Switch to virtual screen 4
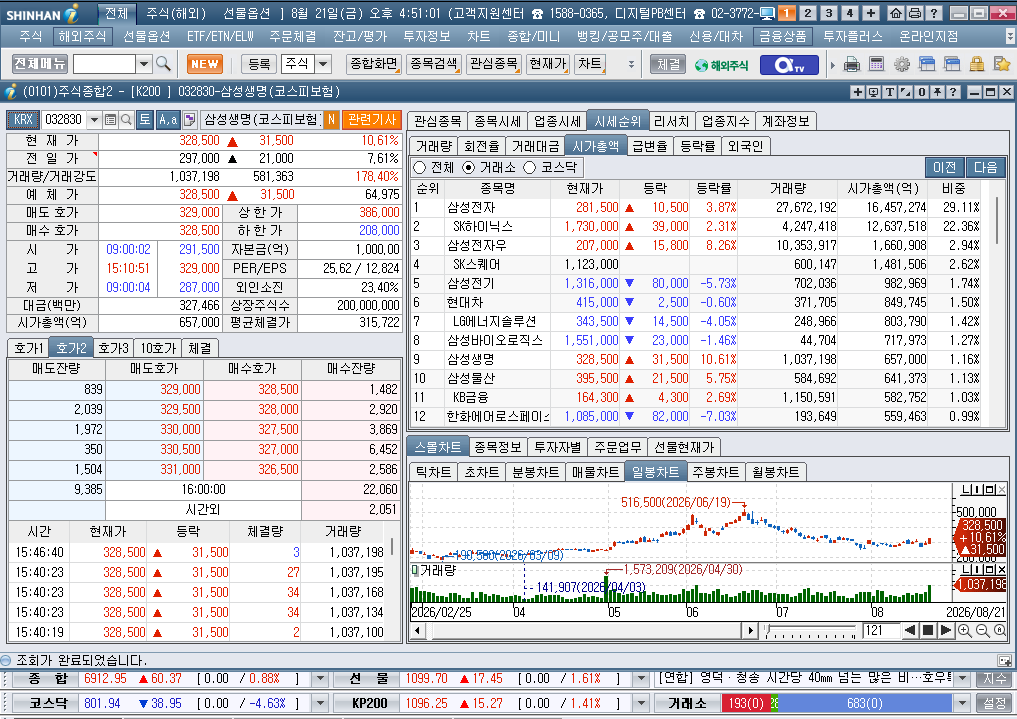1017x719 pixels. click(850, 13)
